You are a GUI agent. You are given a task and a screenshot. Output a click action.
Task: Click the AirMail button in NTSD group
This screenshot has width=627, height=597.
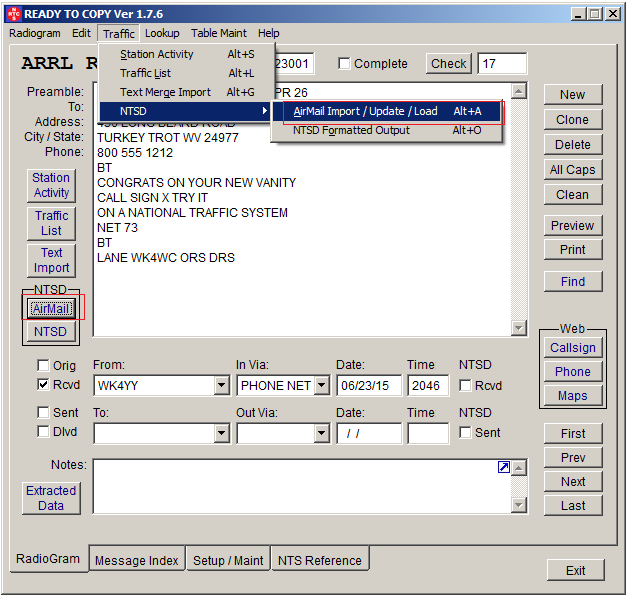pyautogui.click(x=51, y=308)
